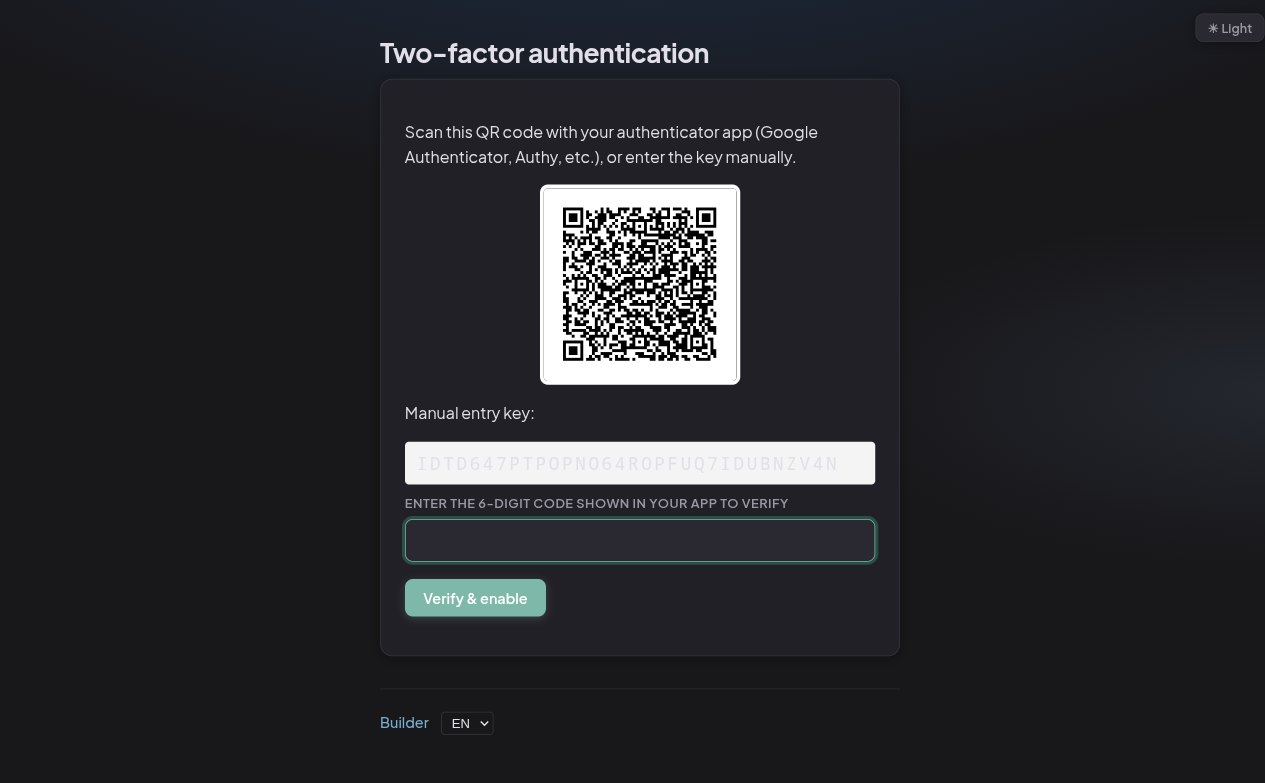The image size is (1265, 783).
Task: Click inside the white QR code frame
Action: coord(640,284)
